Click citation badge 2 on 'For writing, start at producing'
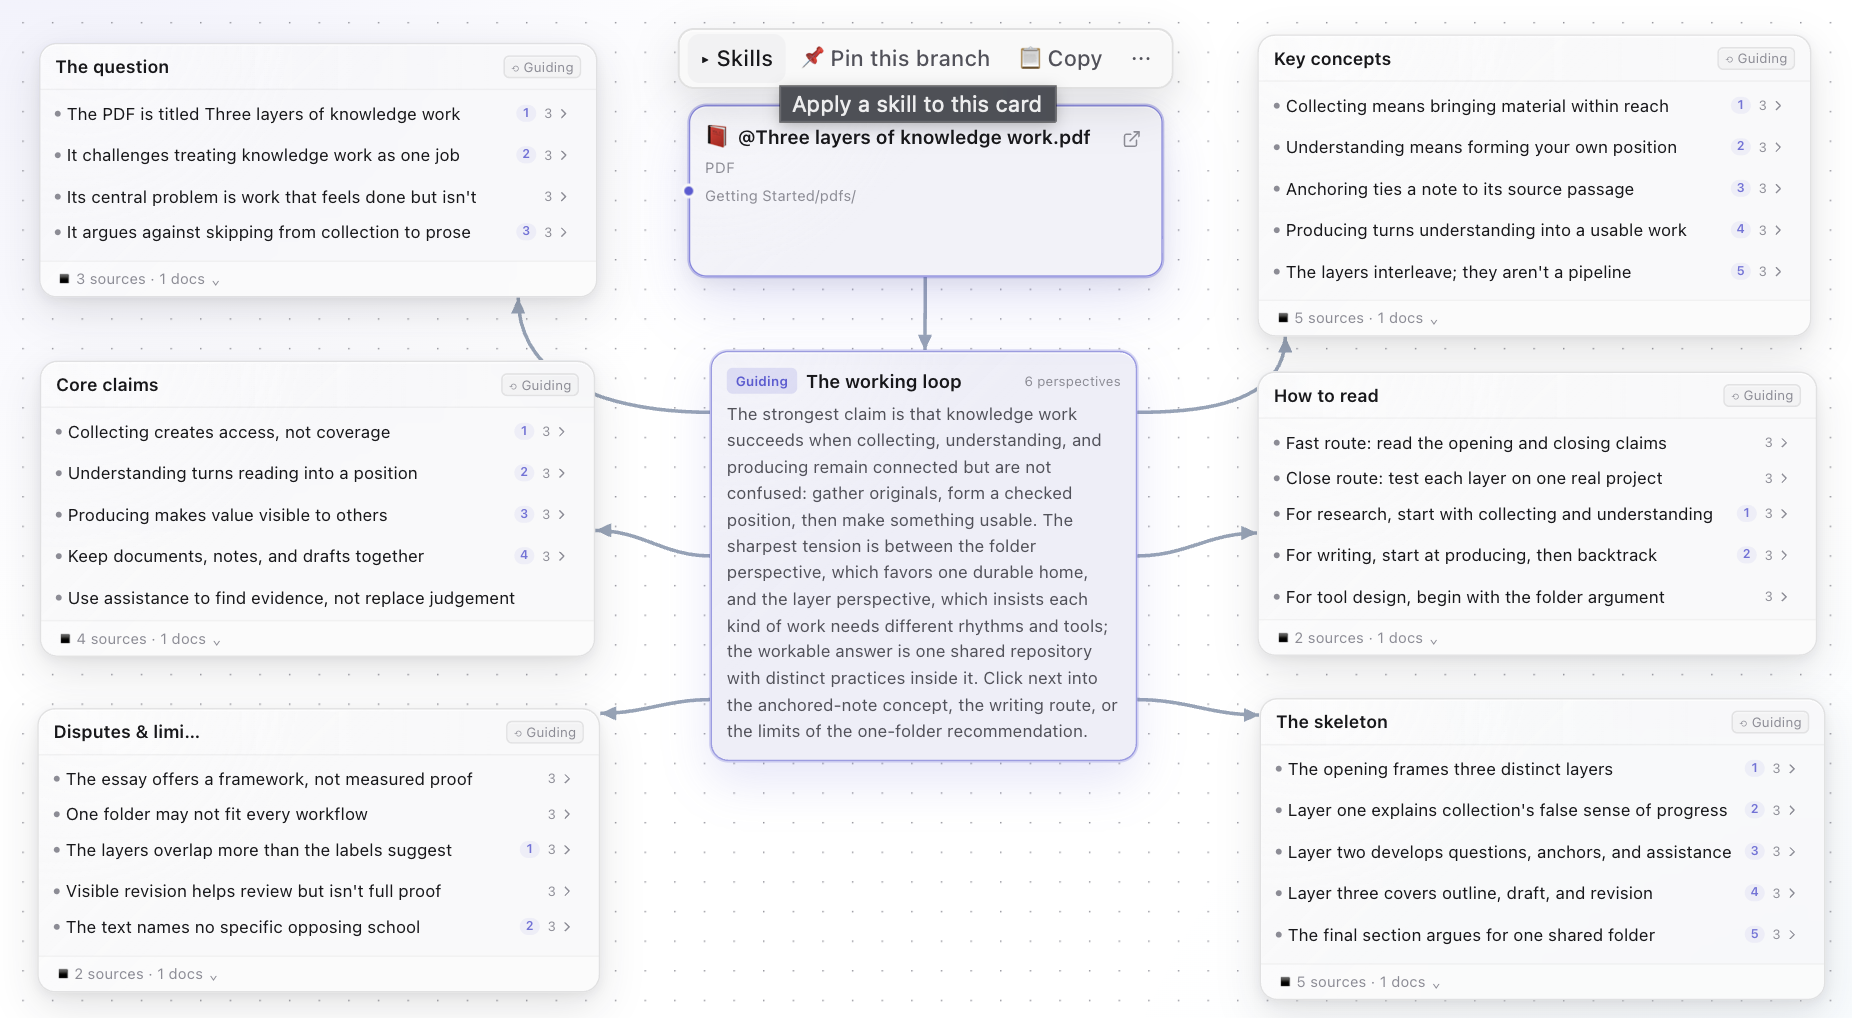Image resolution: width=1852 pixels, height=1018 pixels. point(1746,554)
